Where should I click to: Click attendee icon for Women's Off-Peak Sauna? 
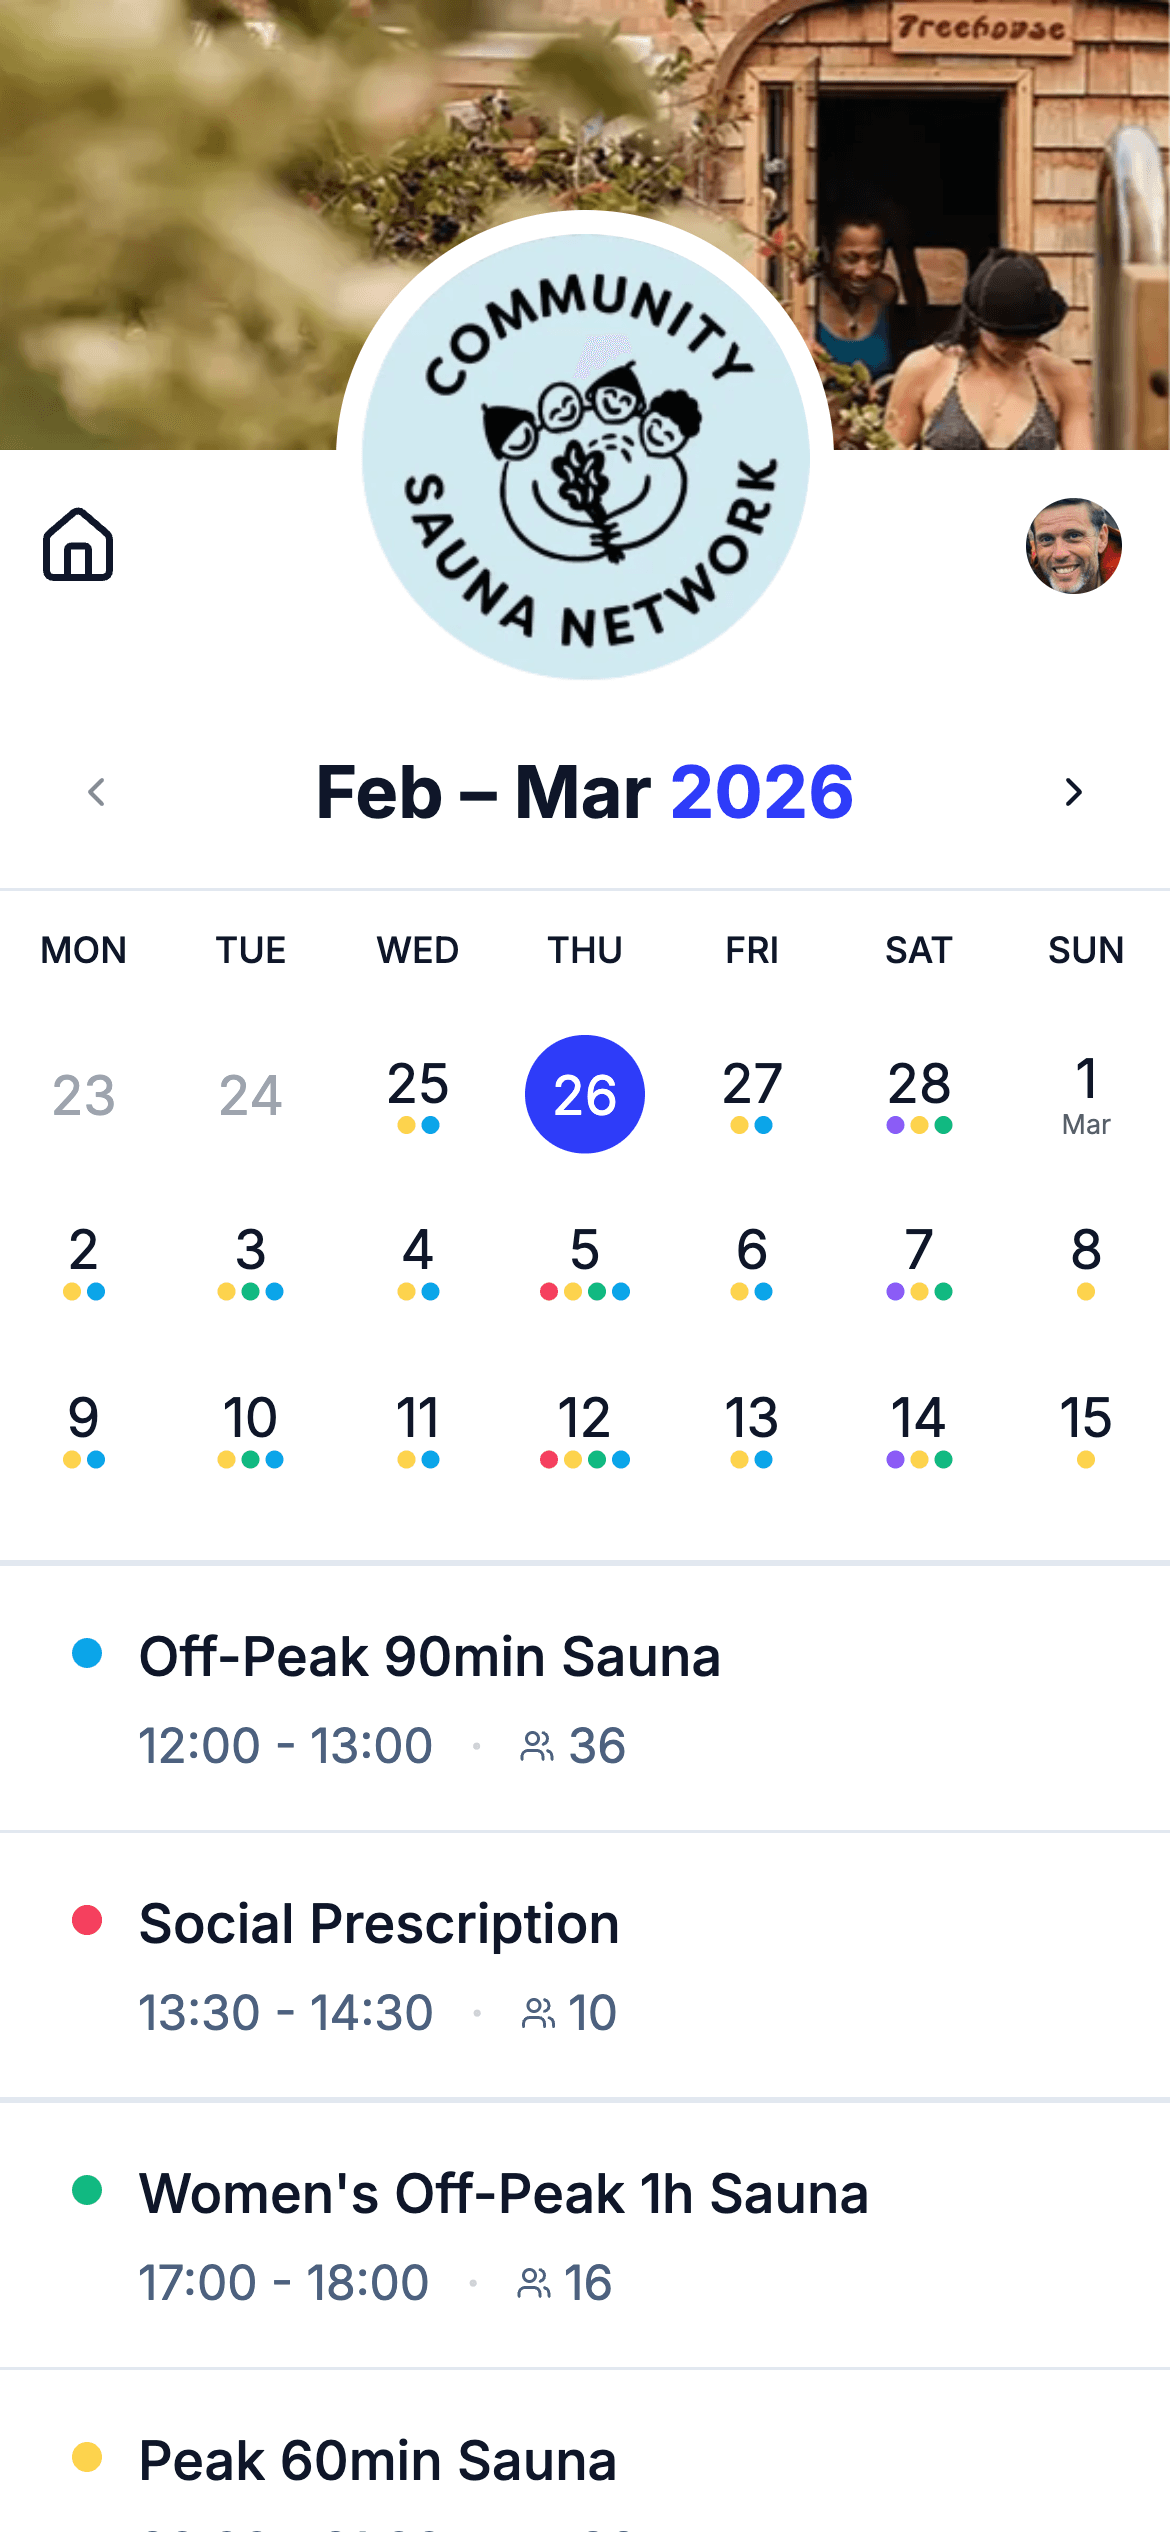coord(534,2283)
